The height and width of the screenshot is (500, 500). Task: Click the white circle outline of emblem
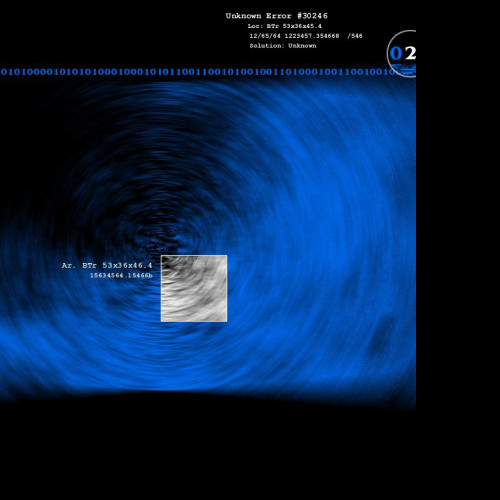tap(389, 53)
